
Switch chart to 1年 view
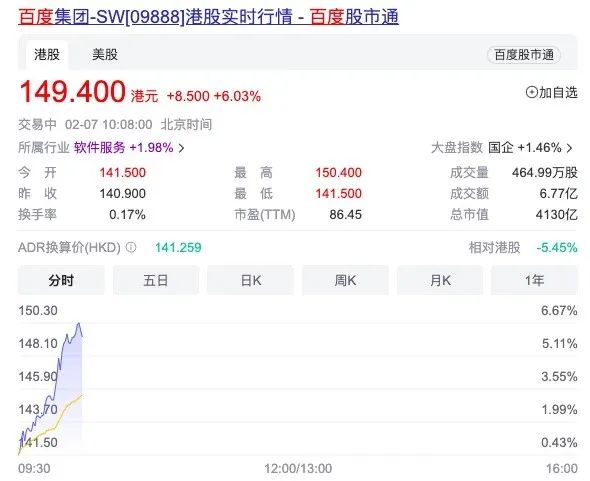pyautogui.click(x=534, y=280)
